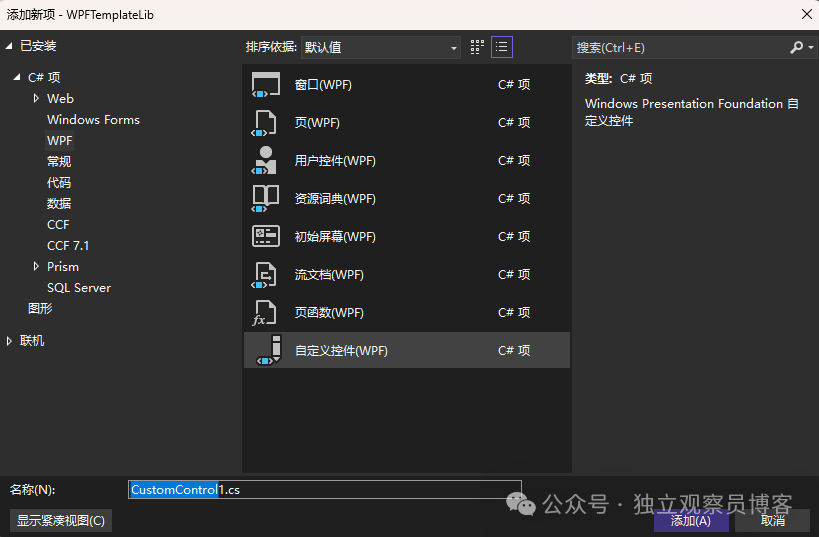The image size is (819, 537).
Task: Click C# 项 type in 窗口(WPF) row
Action: pos(514,85)
